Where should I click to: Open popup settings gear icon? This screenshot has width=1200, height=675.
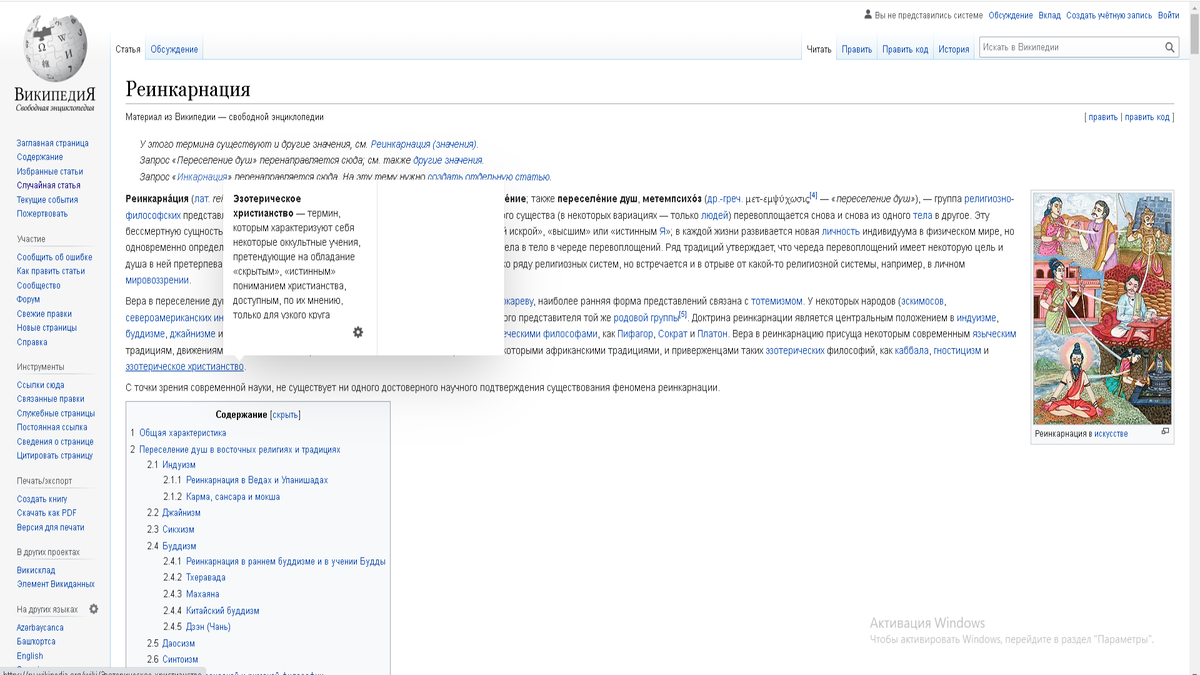358,332
